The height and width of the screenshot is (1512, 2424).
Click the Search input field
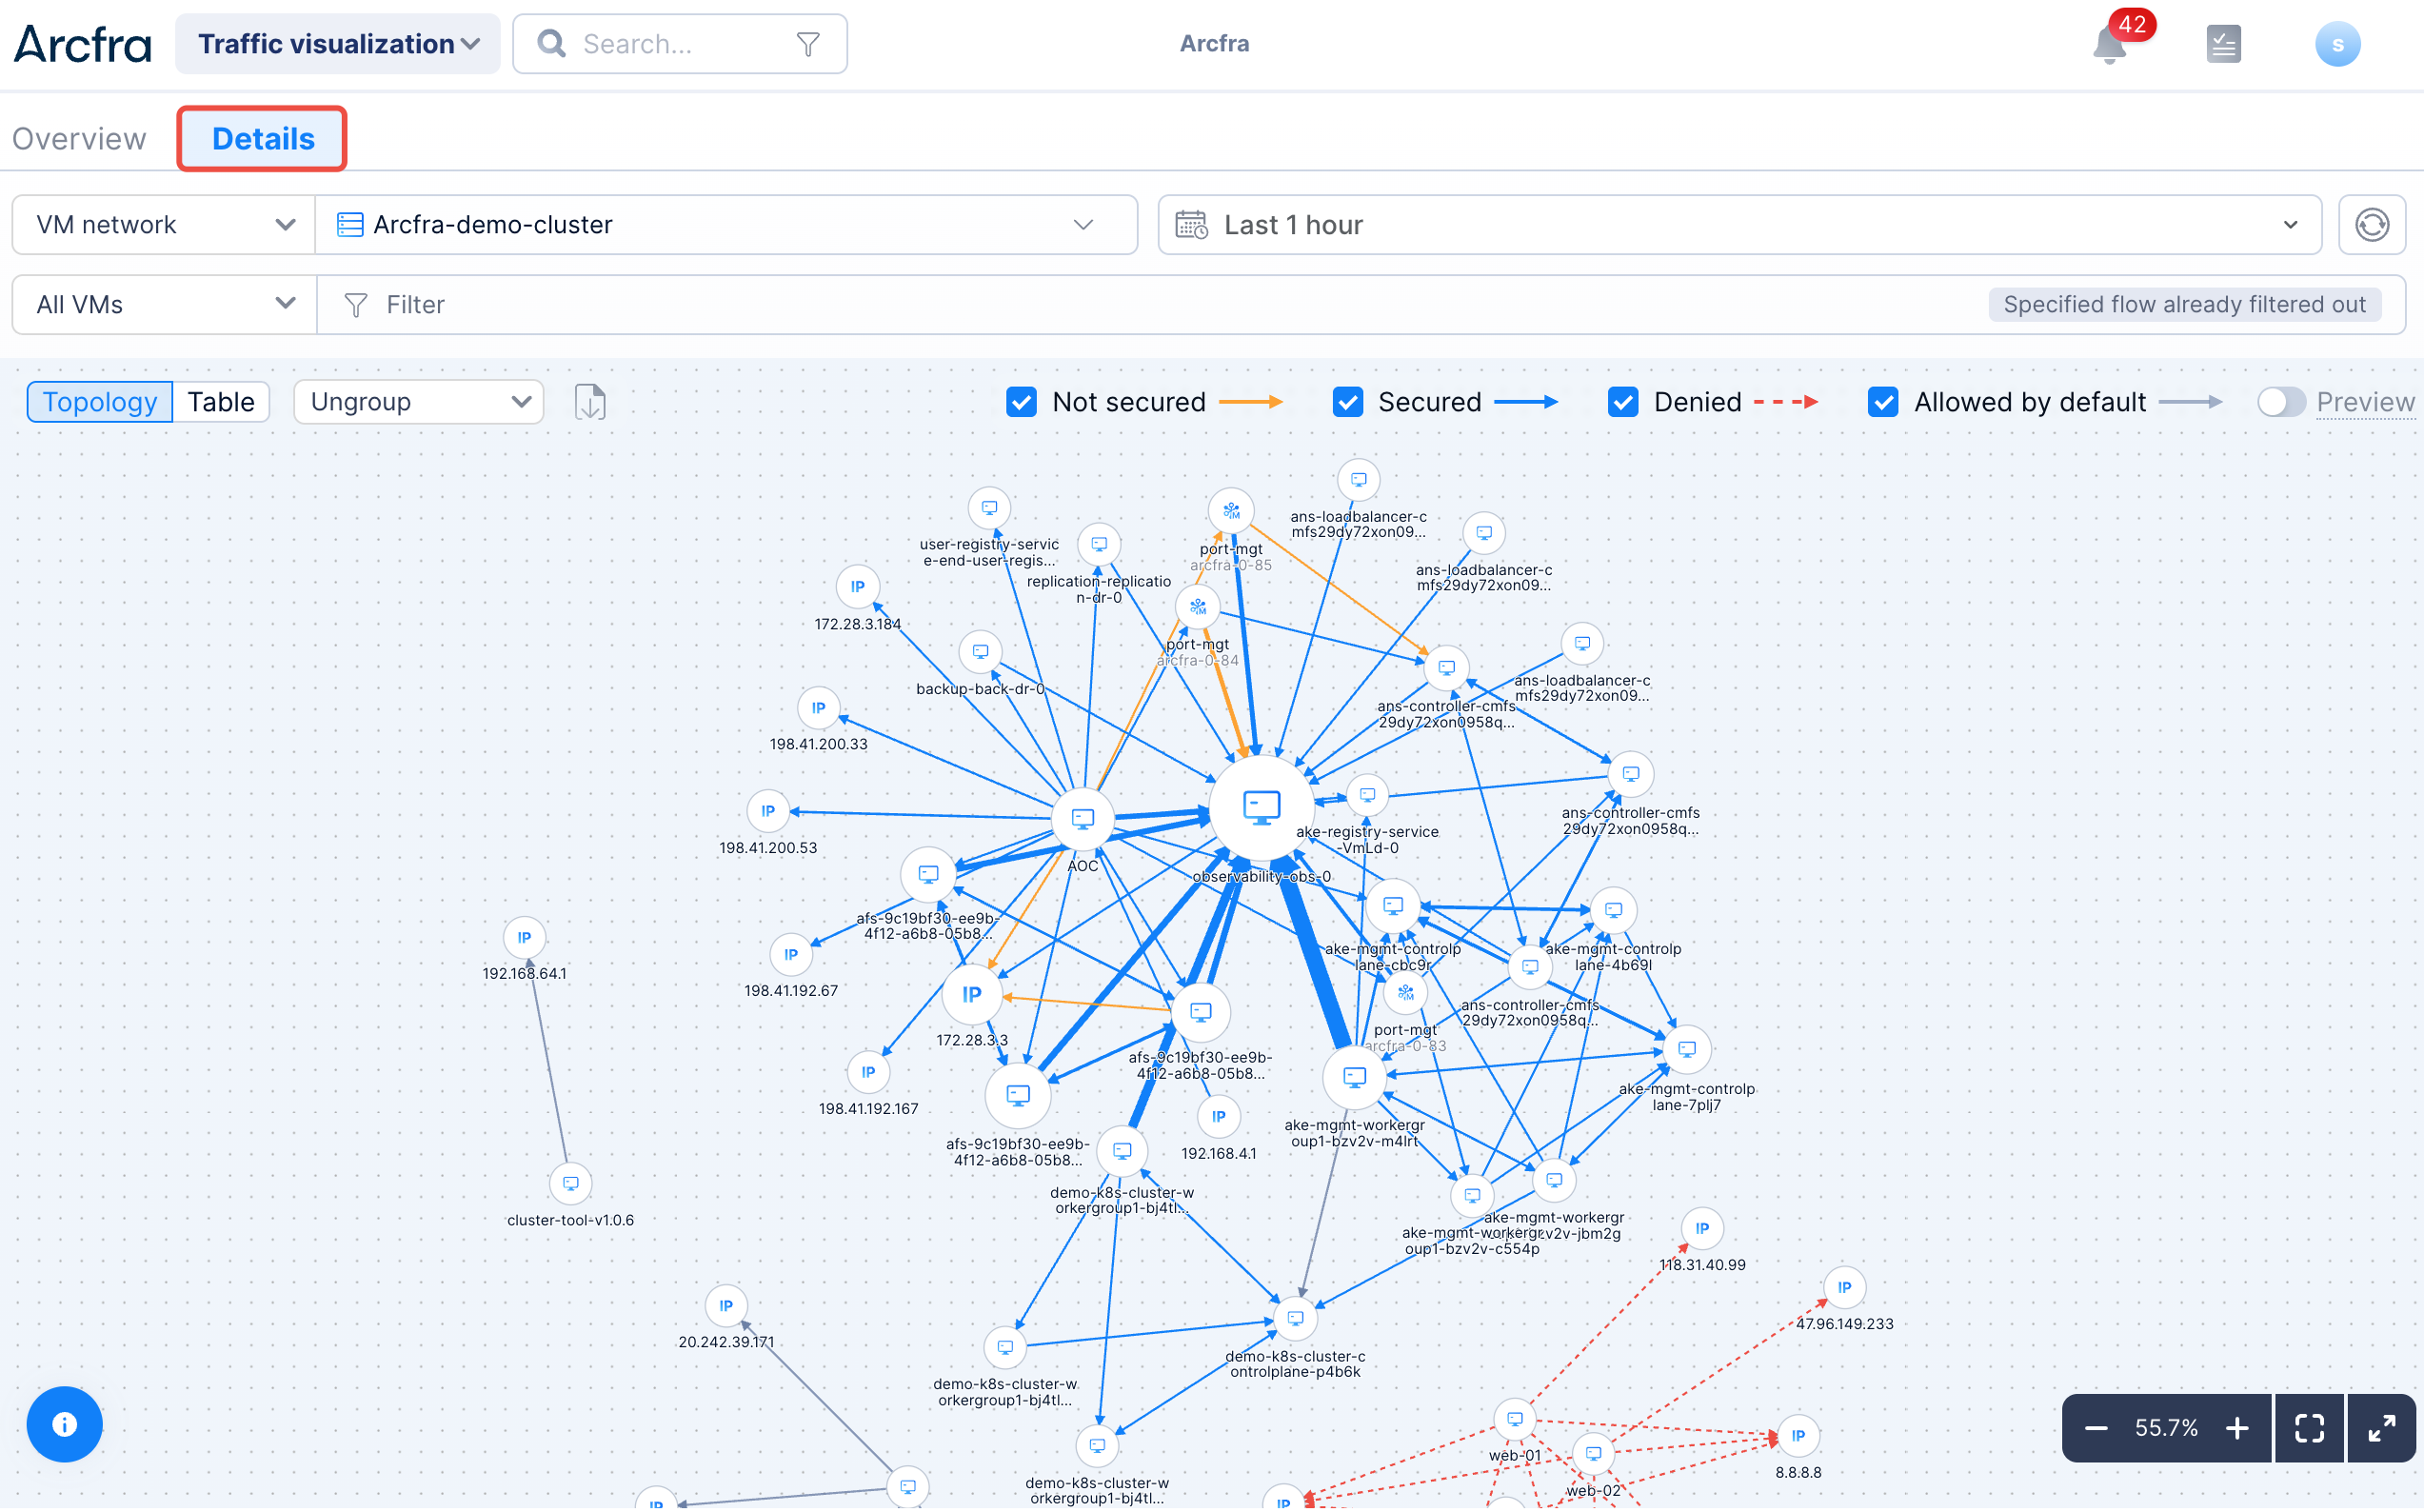coord(680,44)
